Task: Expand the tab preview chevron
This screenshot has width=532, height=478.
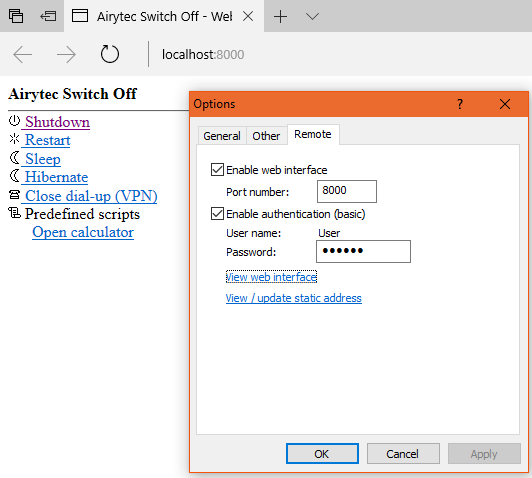Action: [312, 16]
